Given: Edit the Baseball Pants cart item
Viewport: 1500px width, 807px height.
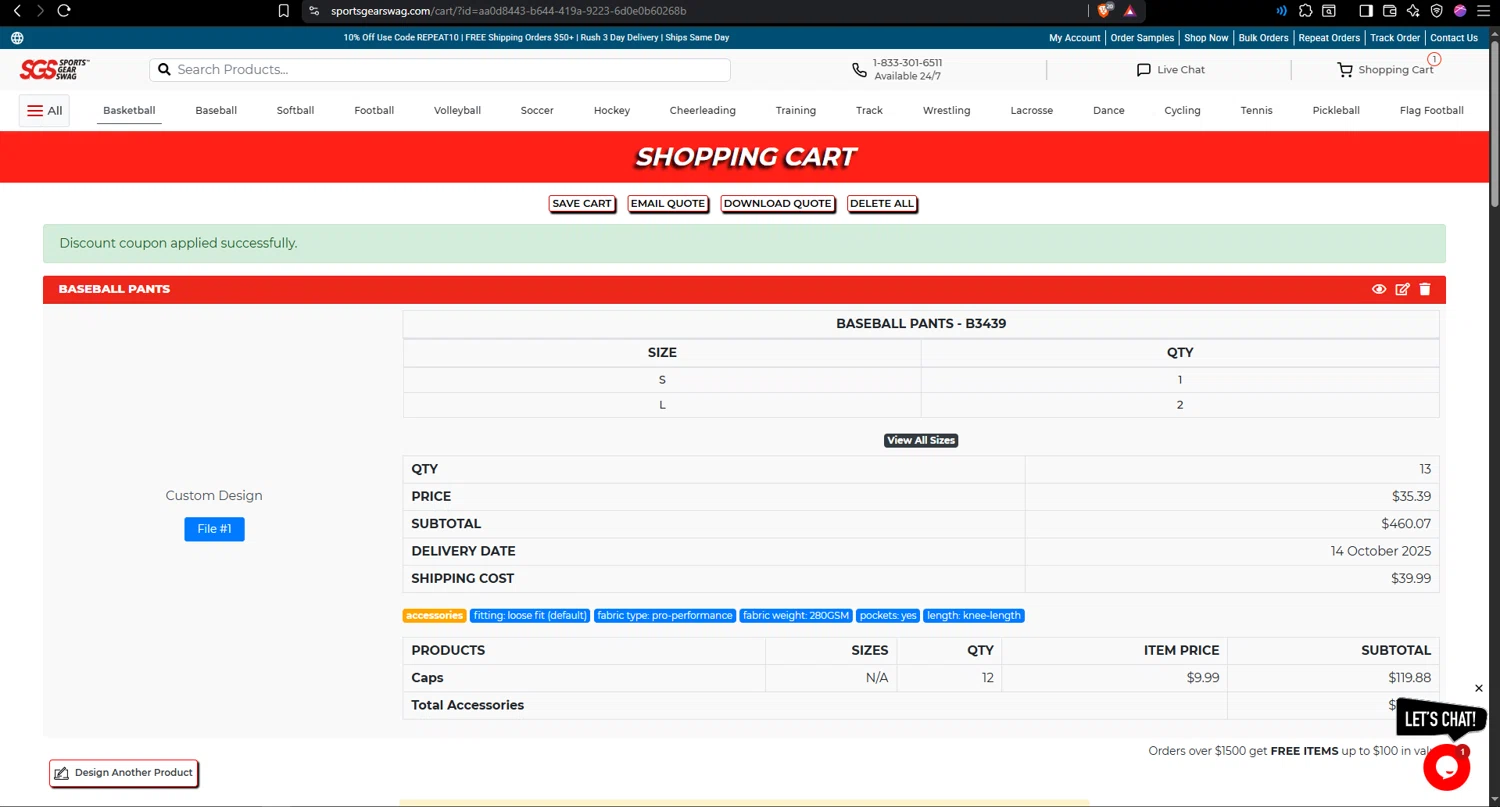Looking at the screenshot, I should pyautogui.click(x=1402, y=289).
